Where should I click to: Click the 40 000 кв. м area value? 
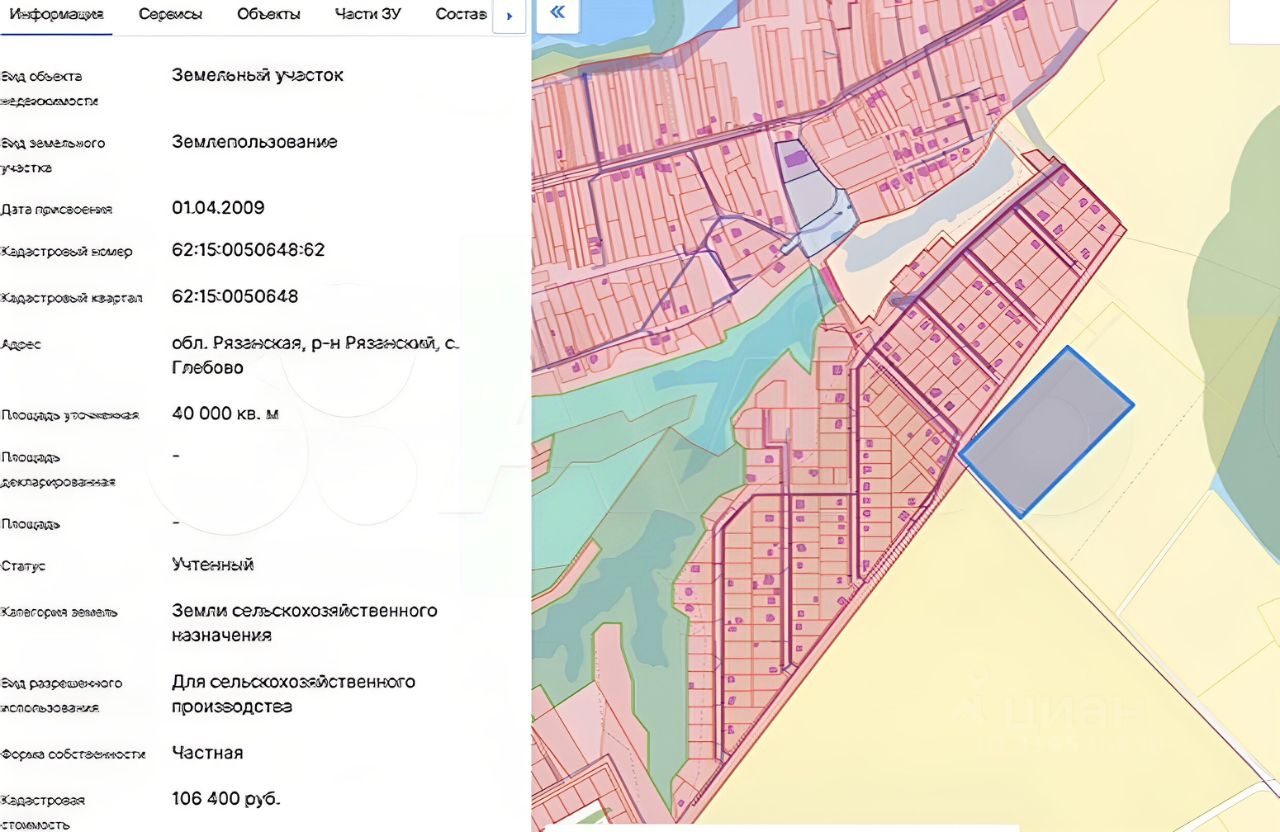225,413
